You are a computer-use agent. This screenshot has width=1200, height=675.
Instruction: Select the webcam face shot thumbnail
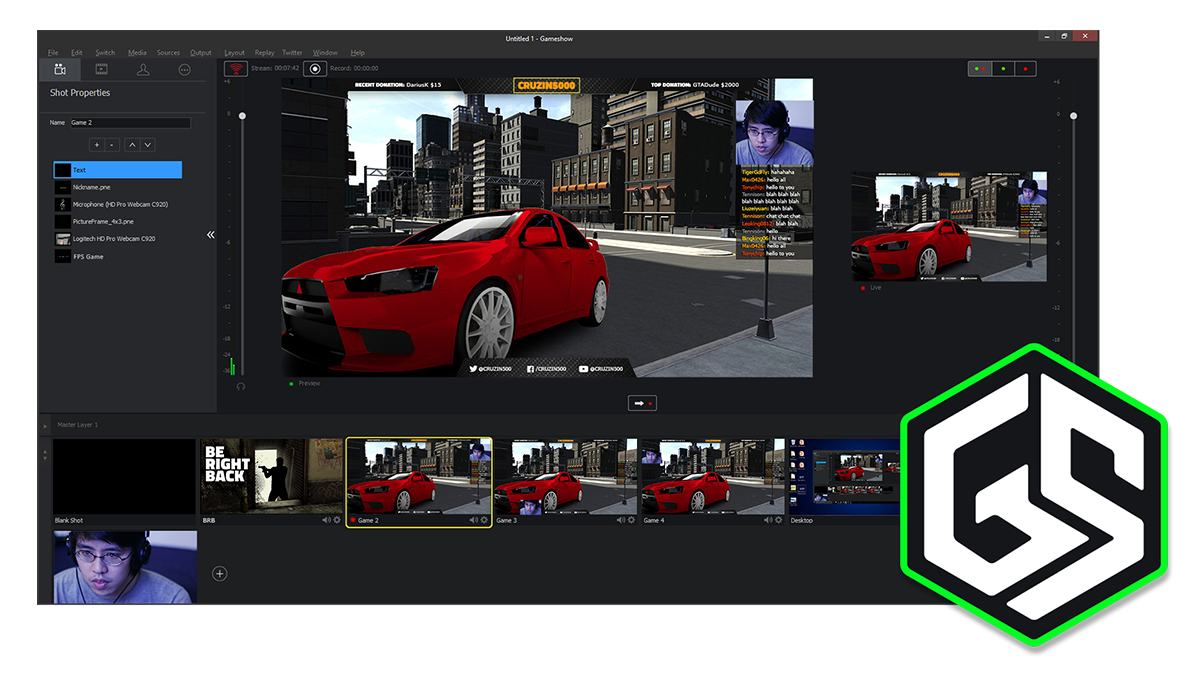[125, 567]
